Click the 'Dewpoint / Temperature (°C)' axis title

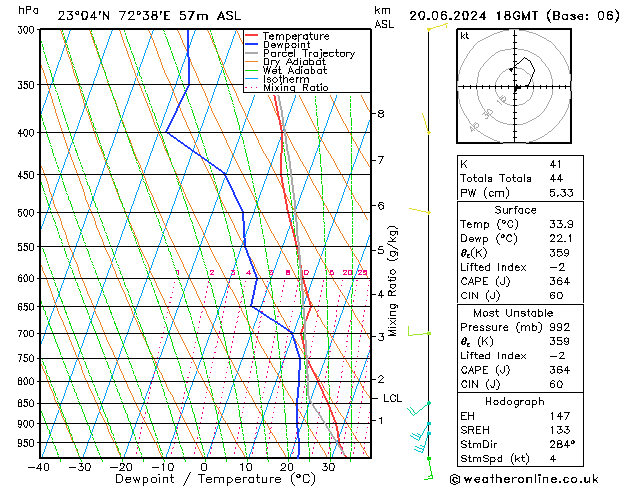(x=215, y=479)
